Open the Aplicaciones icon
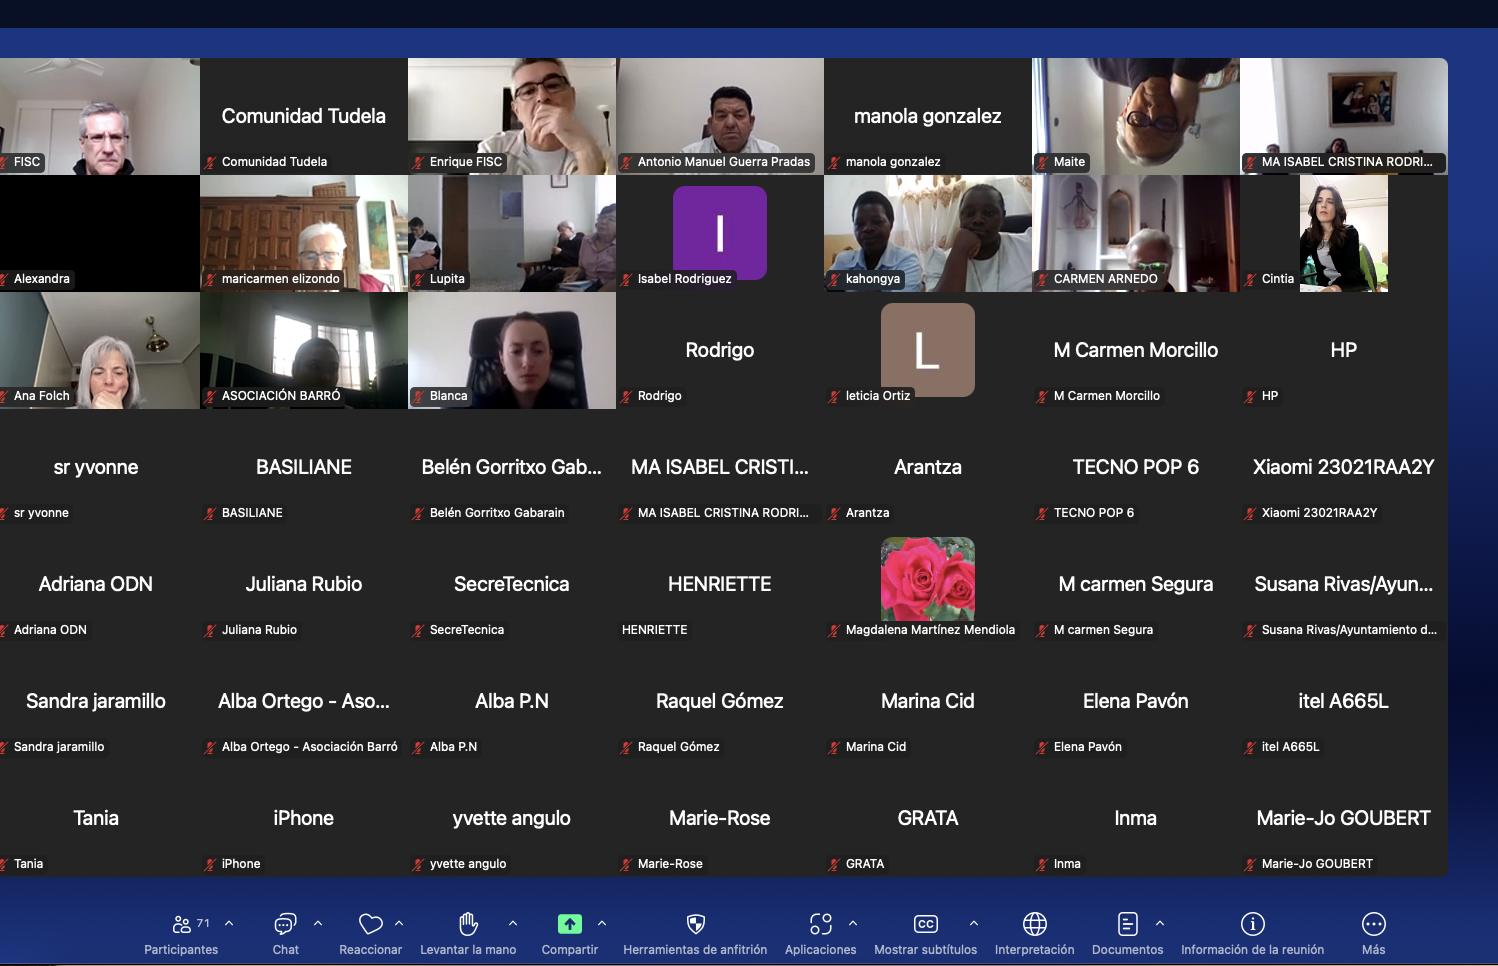 (x=820, y=924)
